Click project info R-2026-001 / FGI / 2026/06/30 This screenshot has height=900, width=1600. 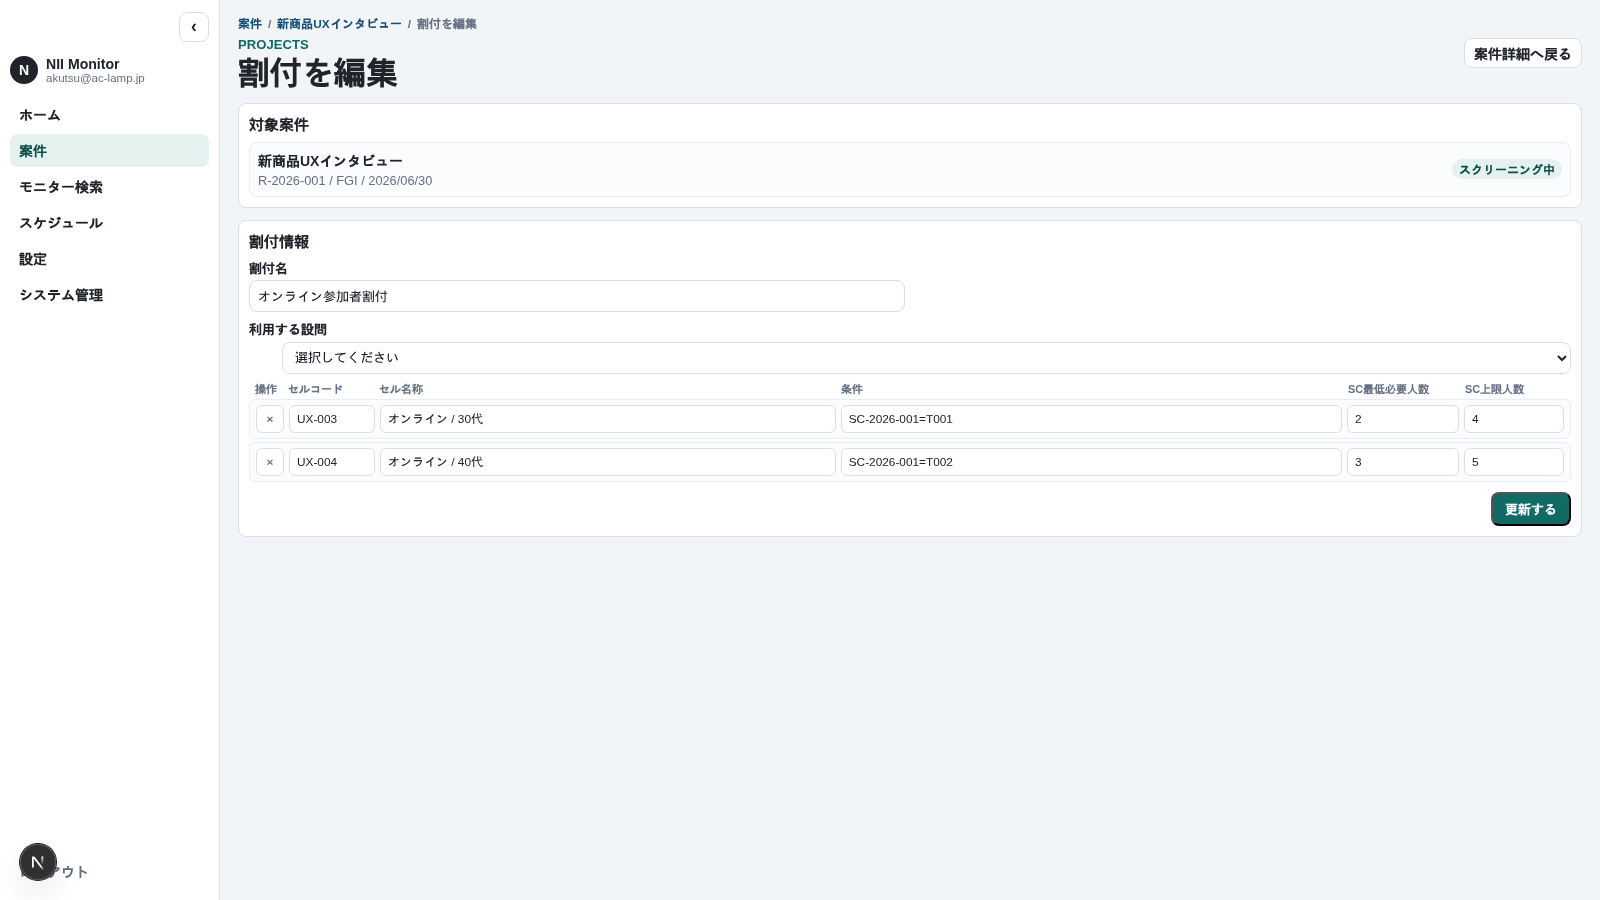pos(345,181)
